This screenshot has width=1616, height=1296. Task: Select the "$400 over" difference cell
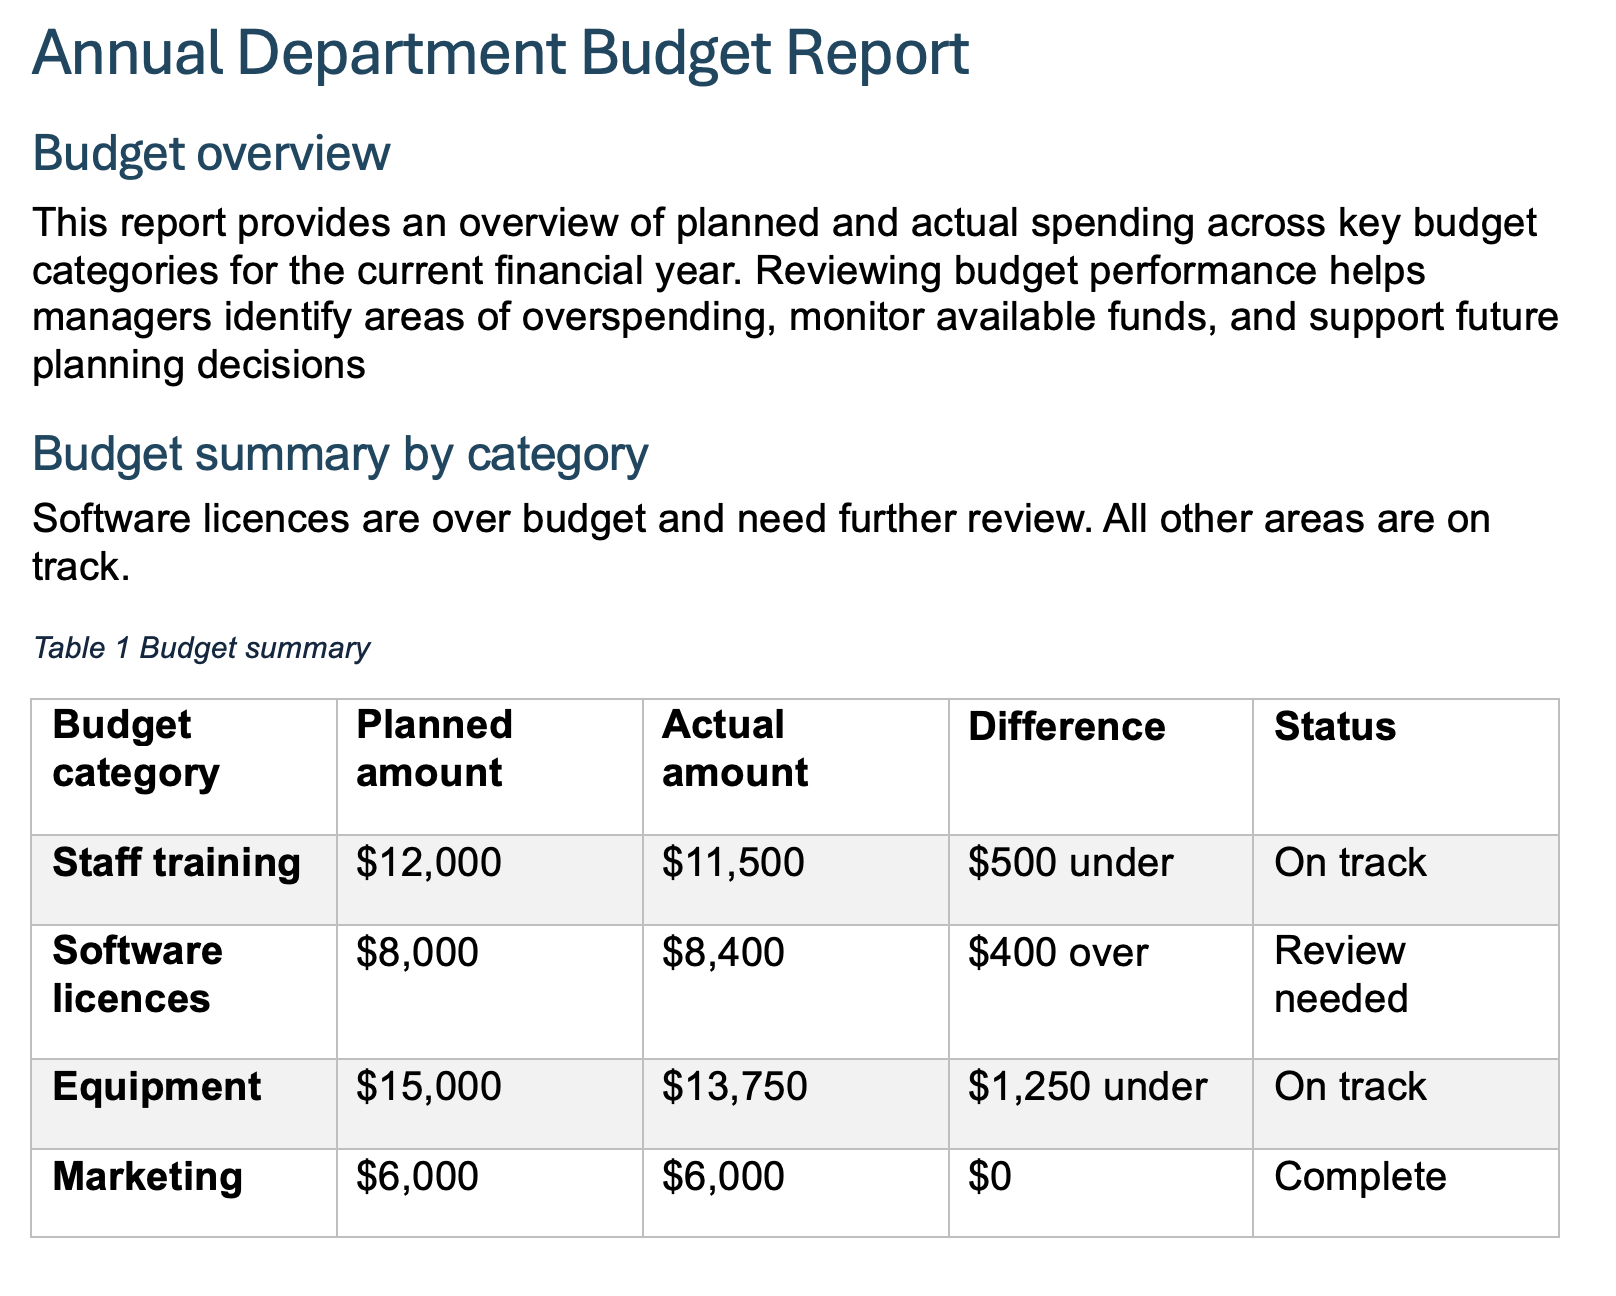(x=1101, y=992)
